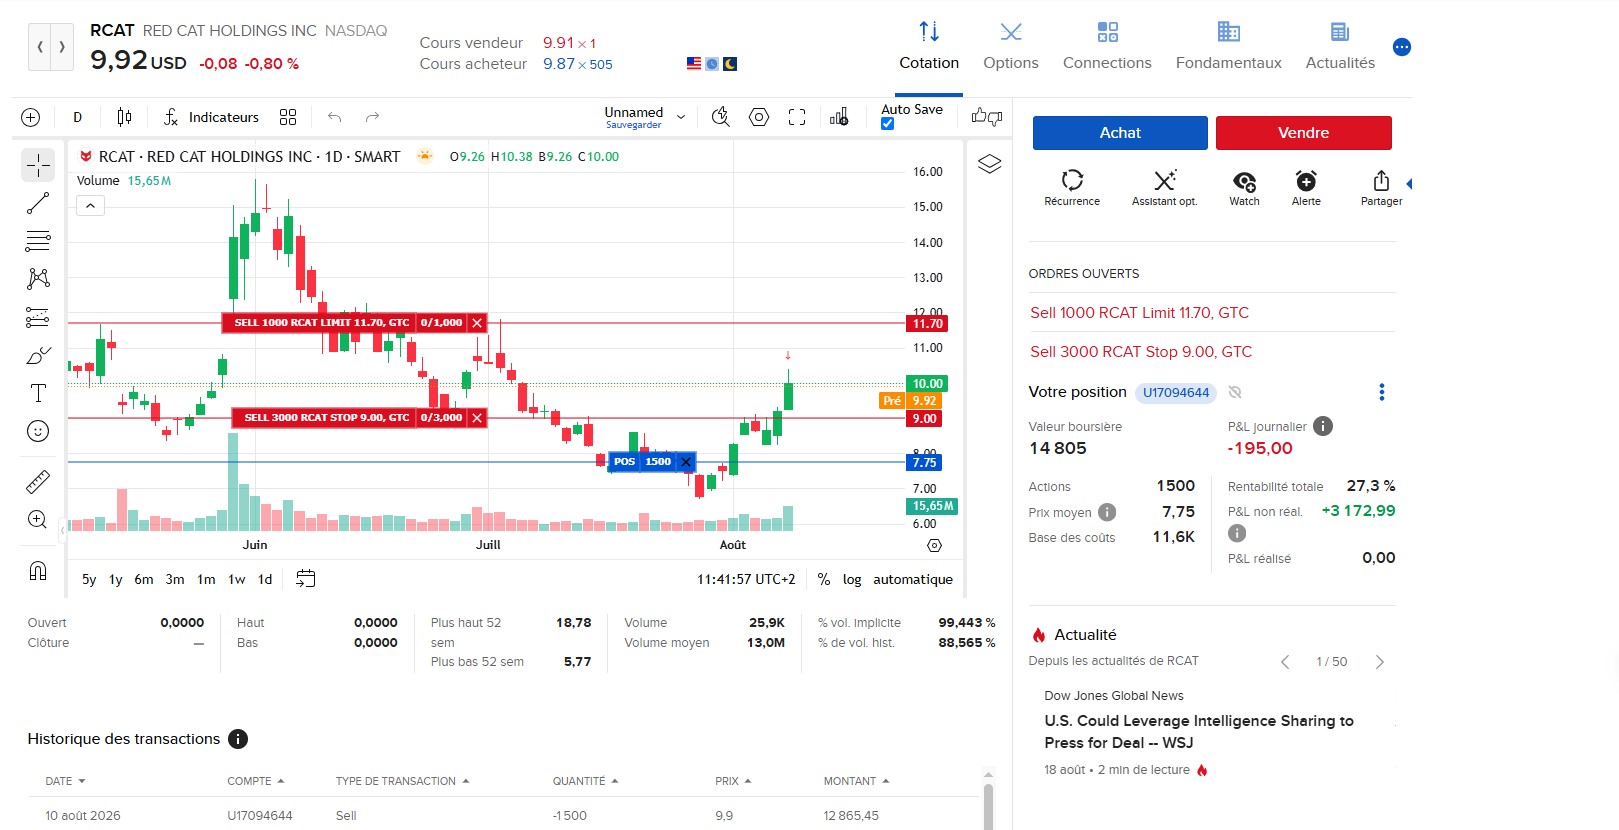This screenshot has height=830, width=1619.
Task: Toggle the Auto Save checkbox
Action: 888,124
